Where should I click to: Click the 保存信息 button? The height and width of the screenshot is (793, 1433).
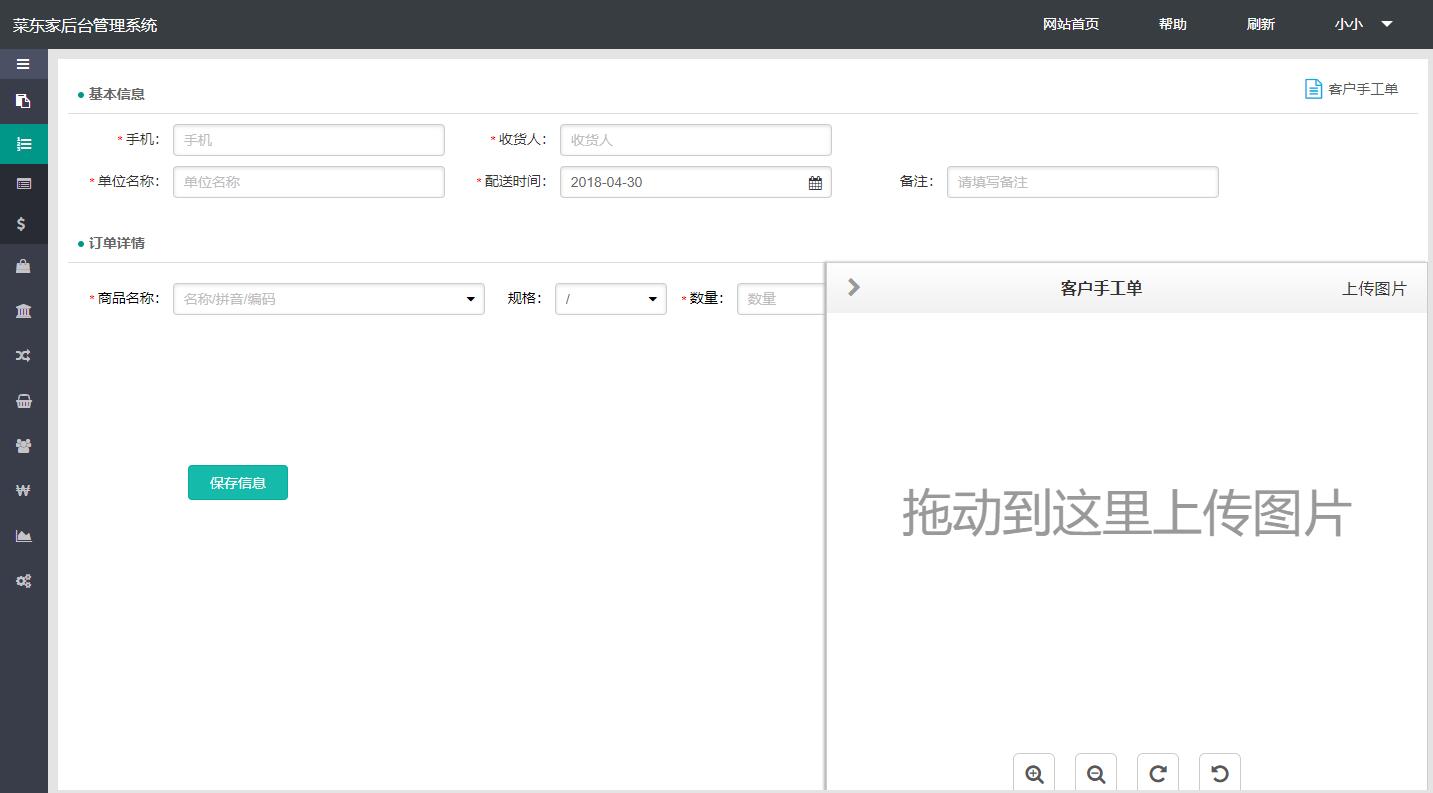[238, 483]
